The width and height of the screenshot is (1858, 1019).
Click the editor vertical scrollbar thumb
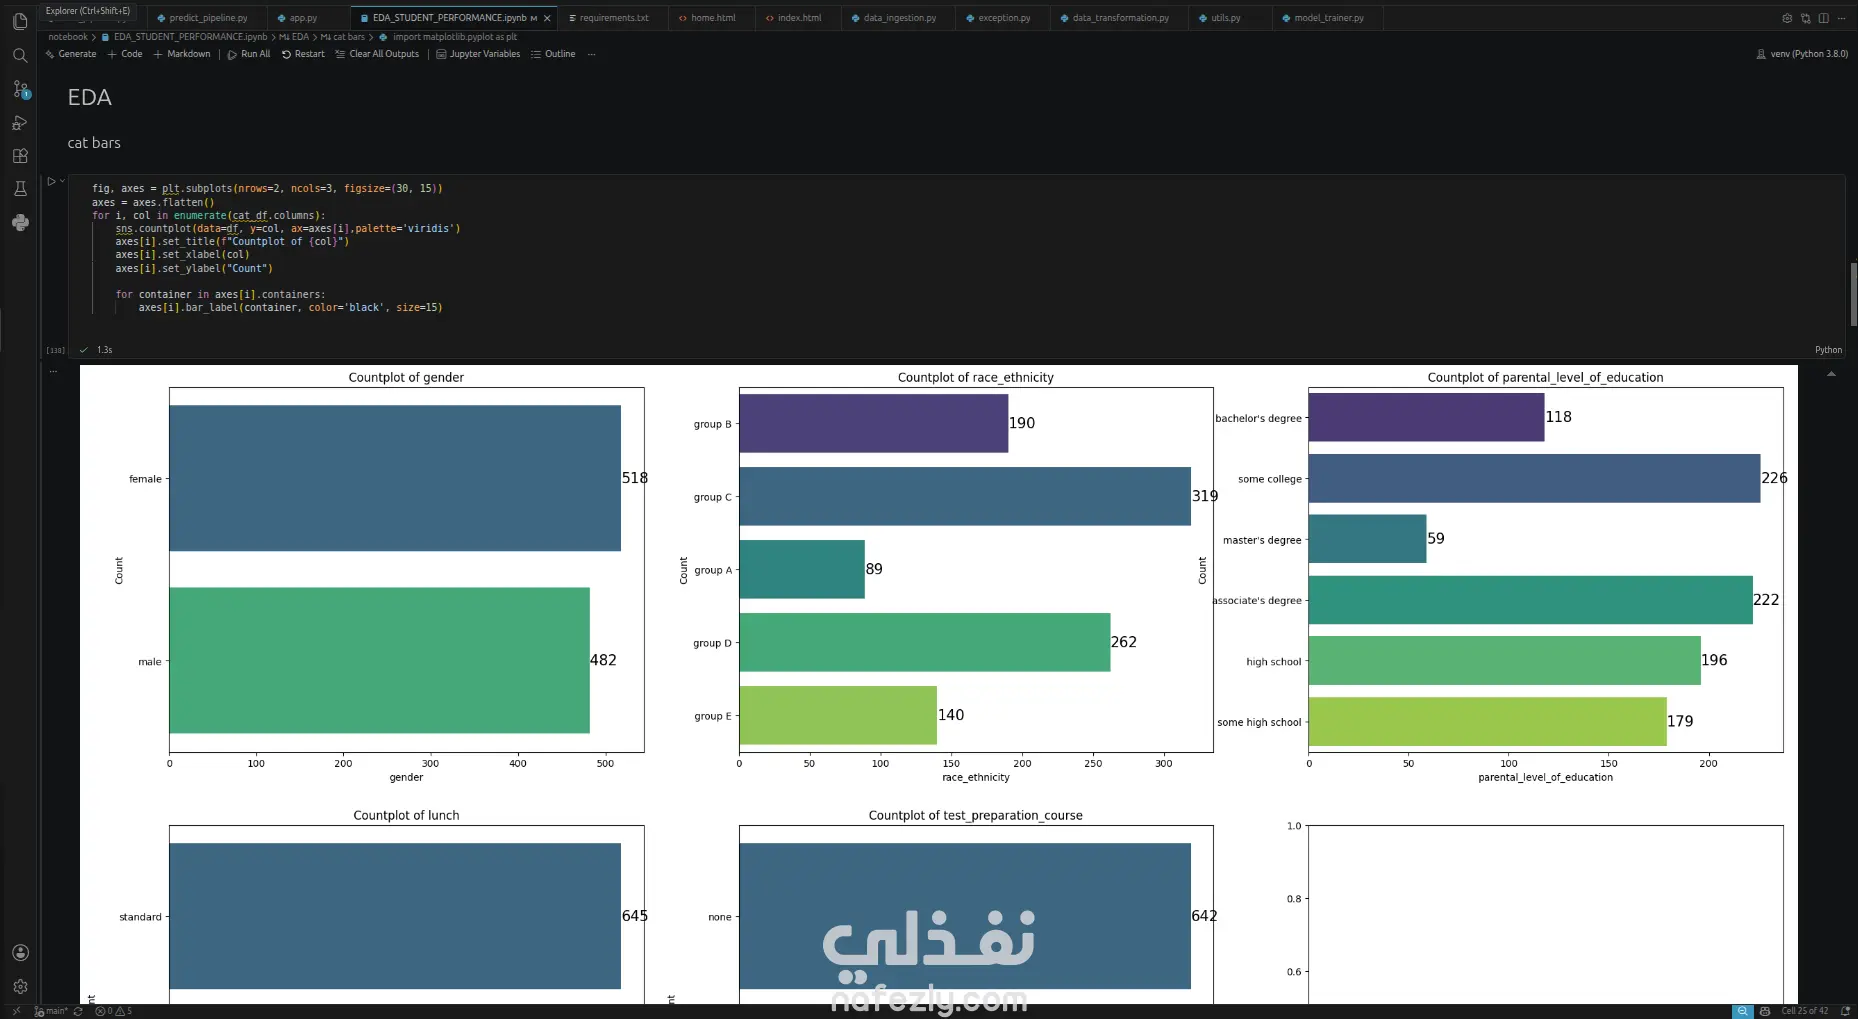tap(1853, 293)
